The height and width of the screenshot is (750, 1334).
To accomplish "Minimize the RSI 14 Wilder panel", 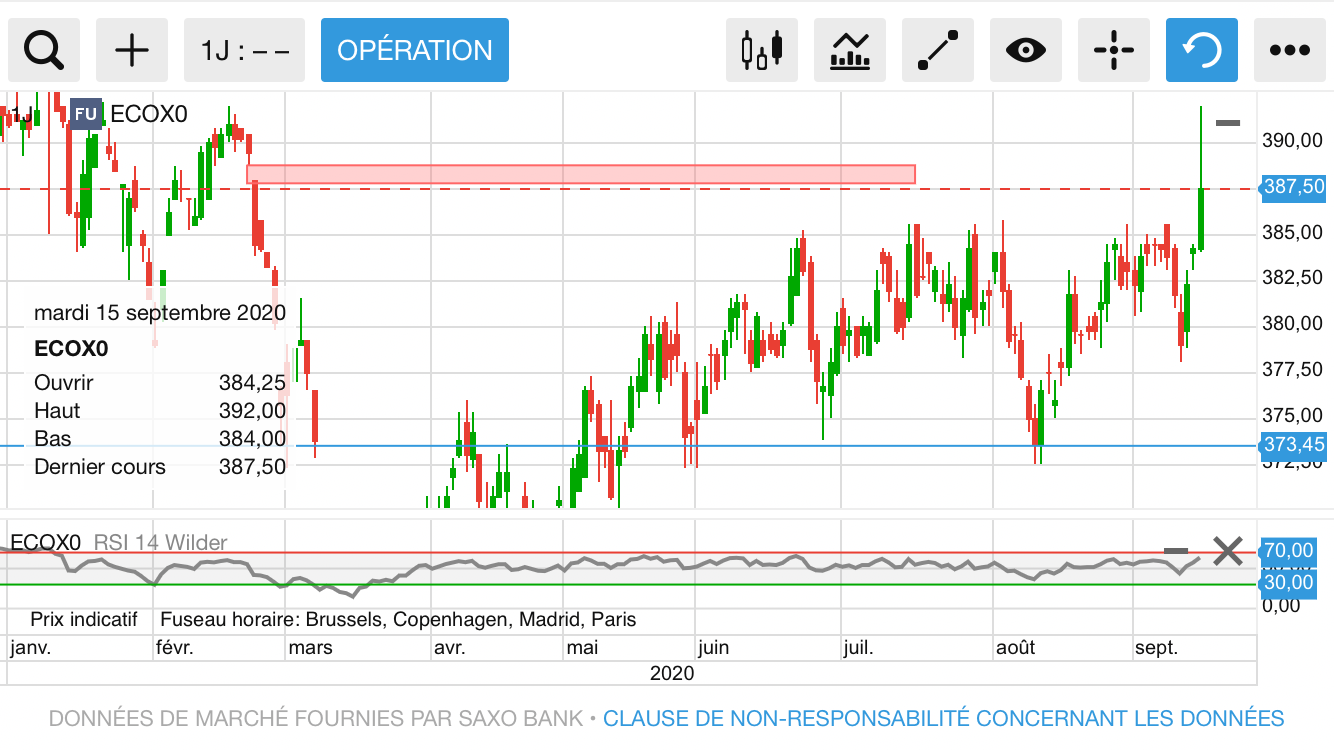I will 1176,551.
